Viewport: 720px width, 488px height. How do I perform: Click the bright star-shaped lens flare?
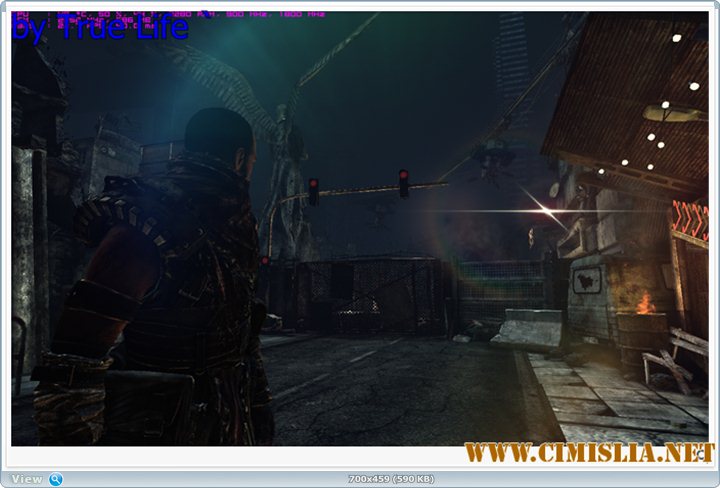coord(546,210)
